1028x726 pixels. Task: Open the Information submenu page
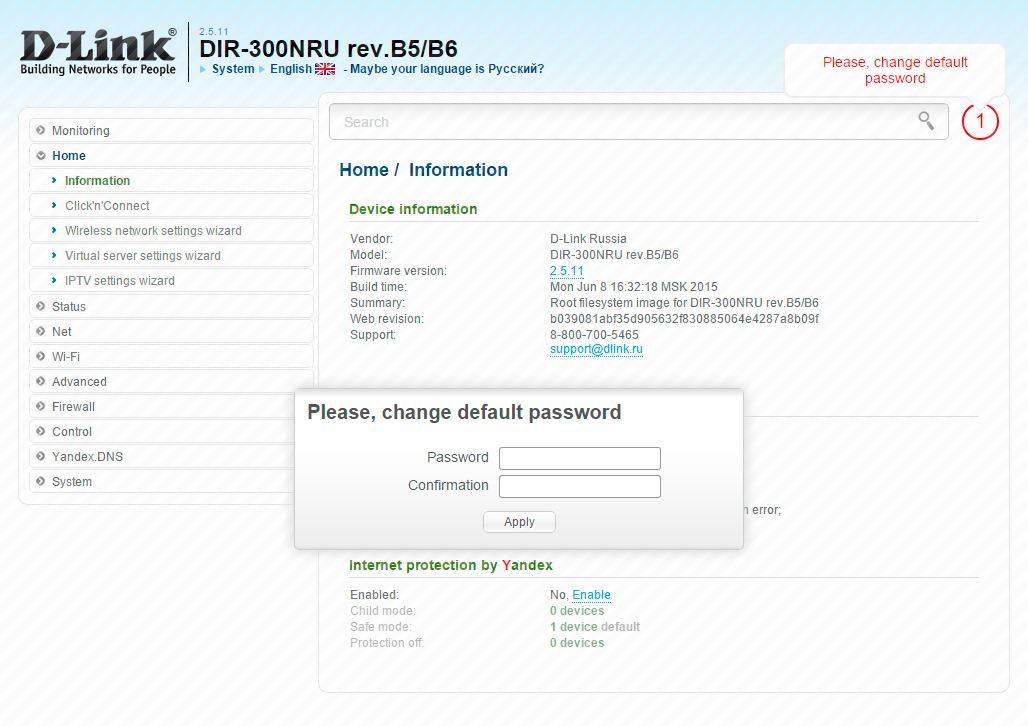click(x=171, y=180)
